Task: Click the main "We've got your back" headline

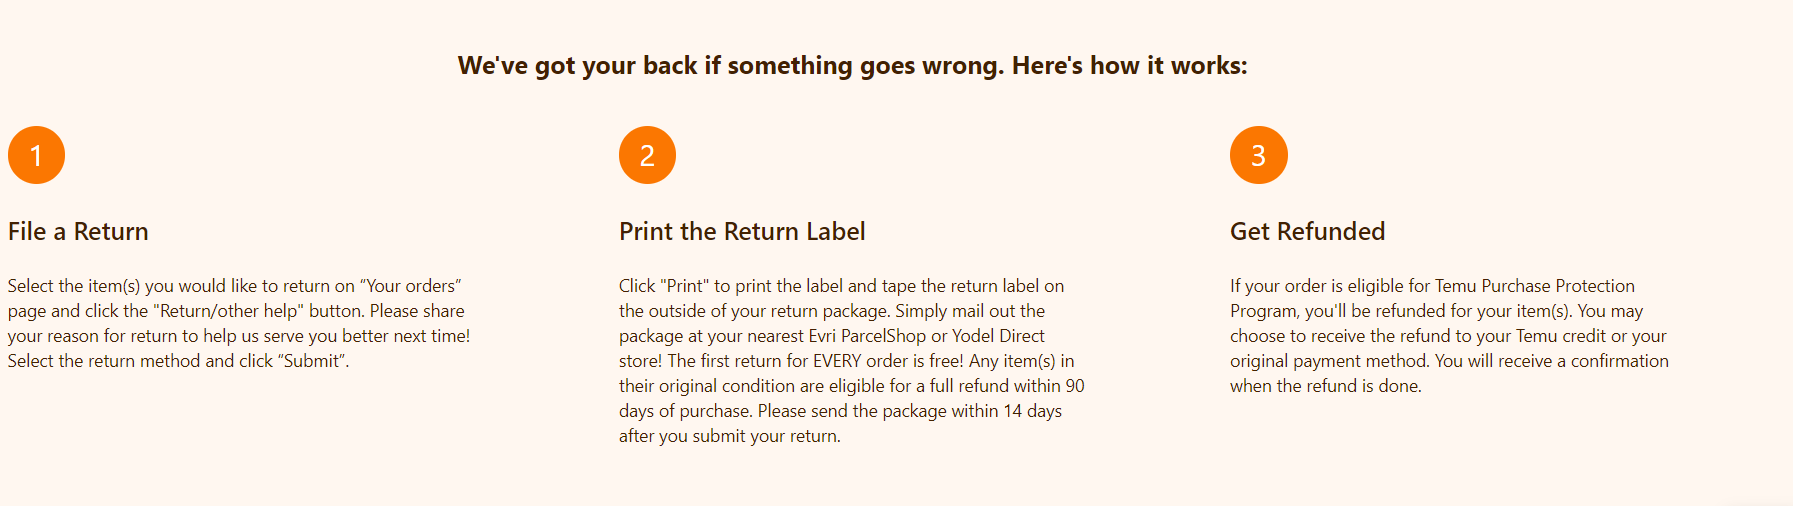Action: click(852, 66)
